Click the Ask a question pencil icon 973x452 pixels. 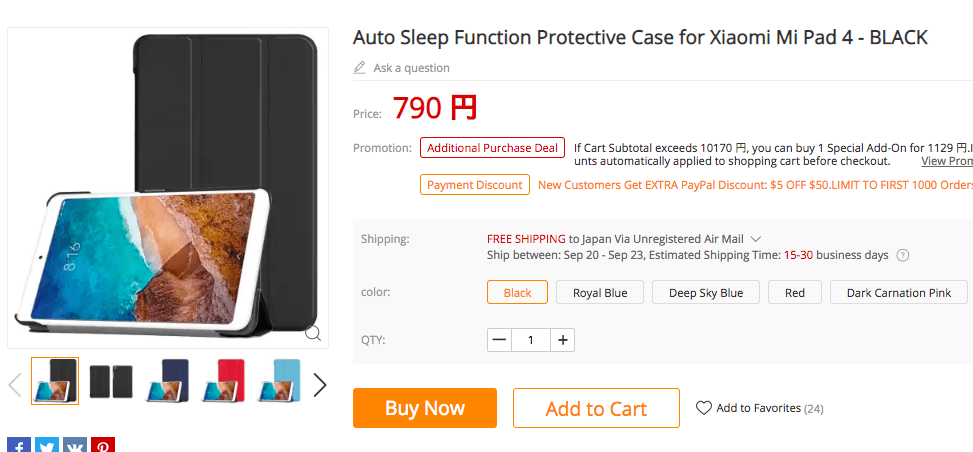pos(360,68)
